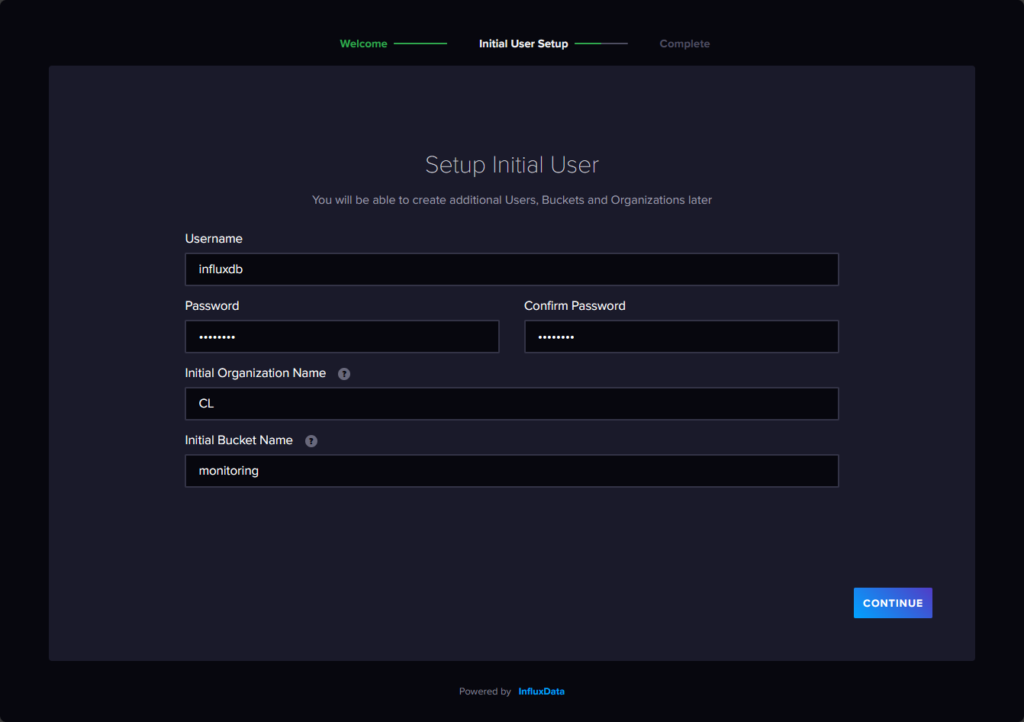The width and height of the screenshot is (1024, 722).
Task: Select the Welcome step in the wizard
Action: (363, 43)
